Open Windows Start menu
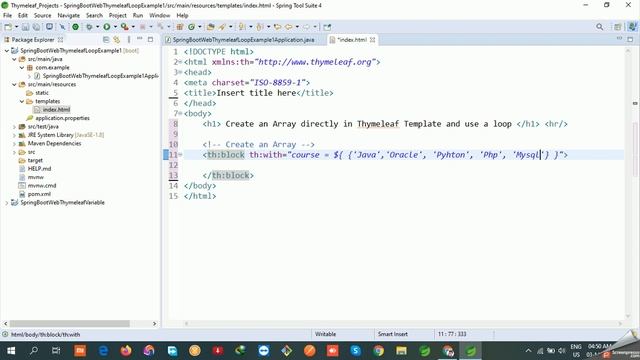 (x=11, y=351)
